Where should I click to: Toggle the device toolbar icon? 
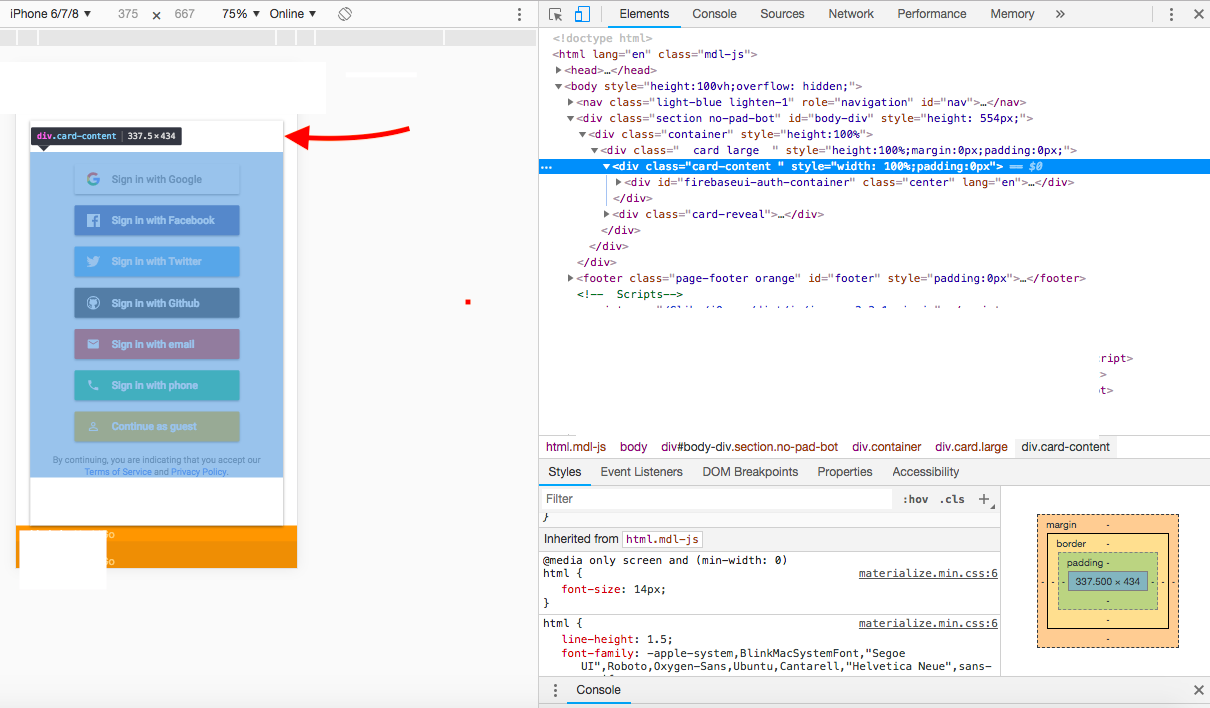coord(582,14)
